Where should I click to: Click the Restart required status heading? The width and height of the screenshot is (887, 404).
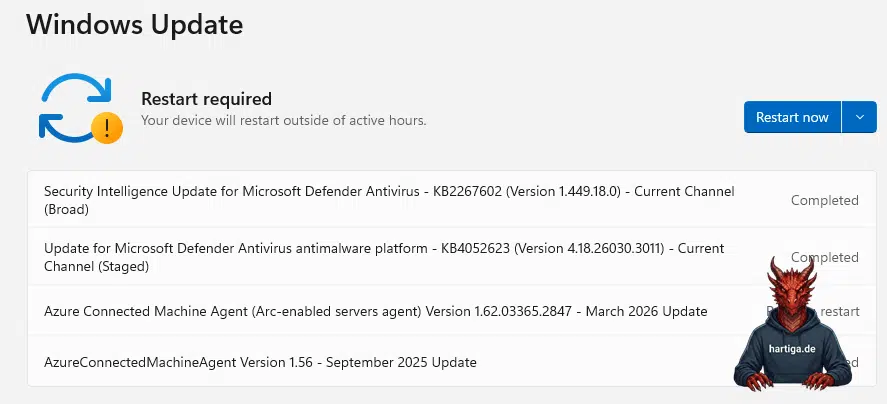[x=206, y=99]
